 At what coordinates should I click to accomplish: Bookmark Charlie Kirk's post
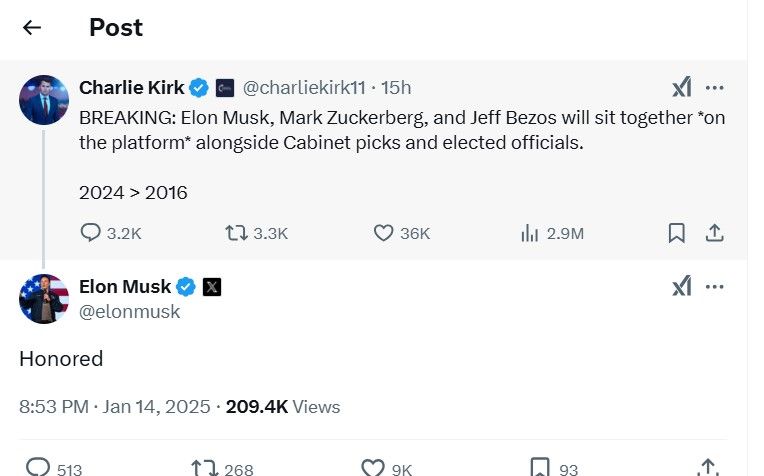pos(676,233)
